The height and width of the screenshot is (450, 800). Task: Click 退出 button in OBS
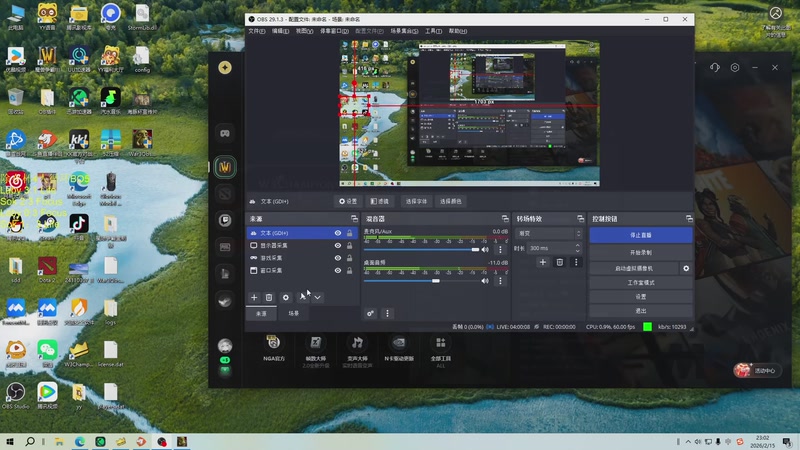click(641, 311)
